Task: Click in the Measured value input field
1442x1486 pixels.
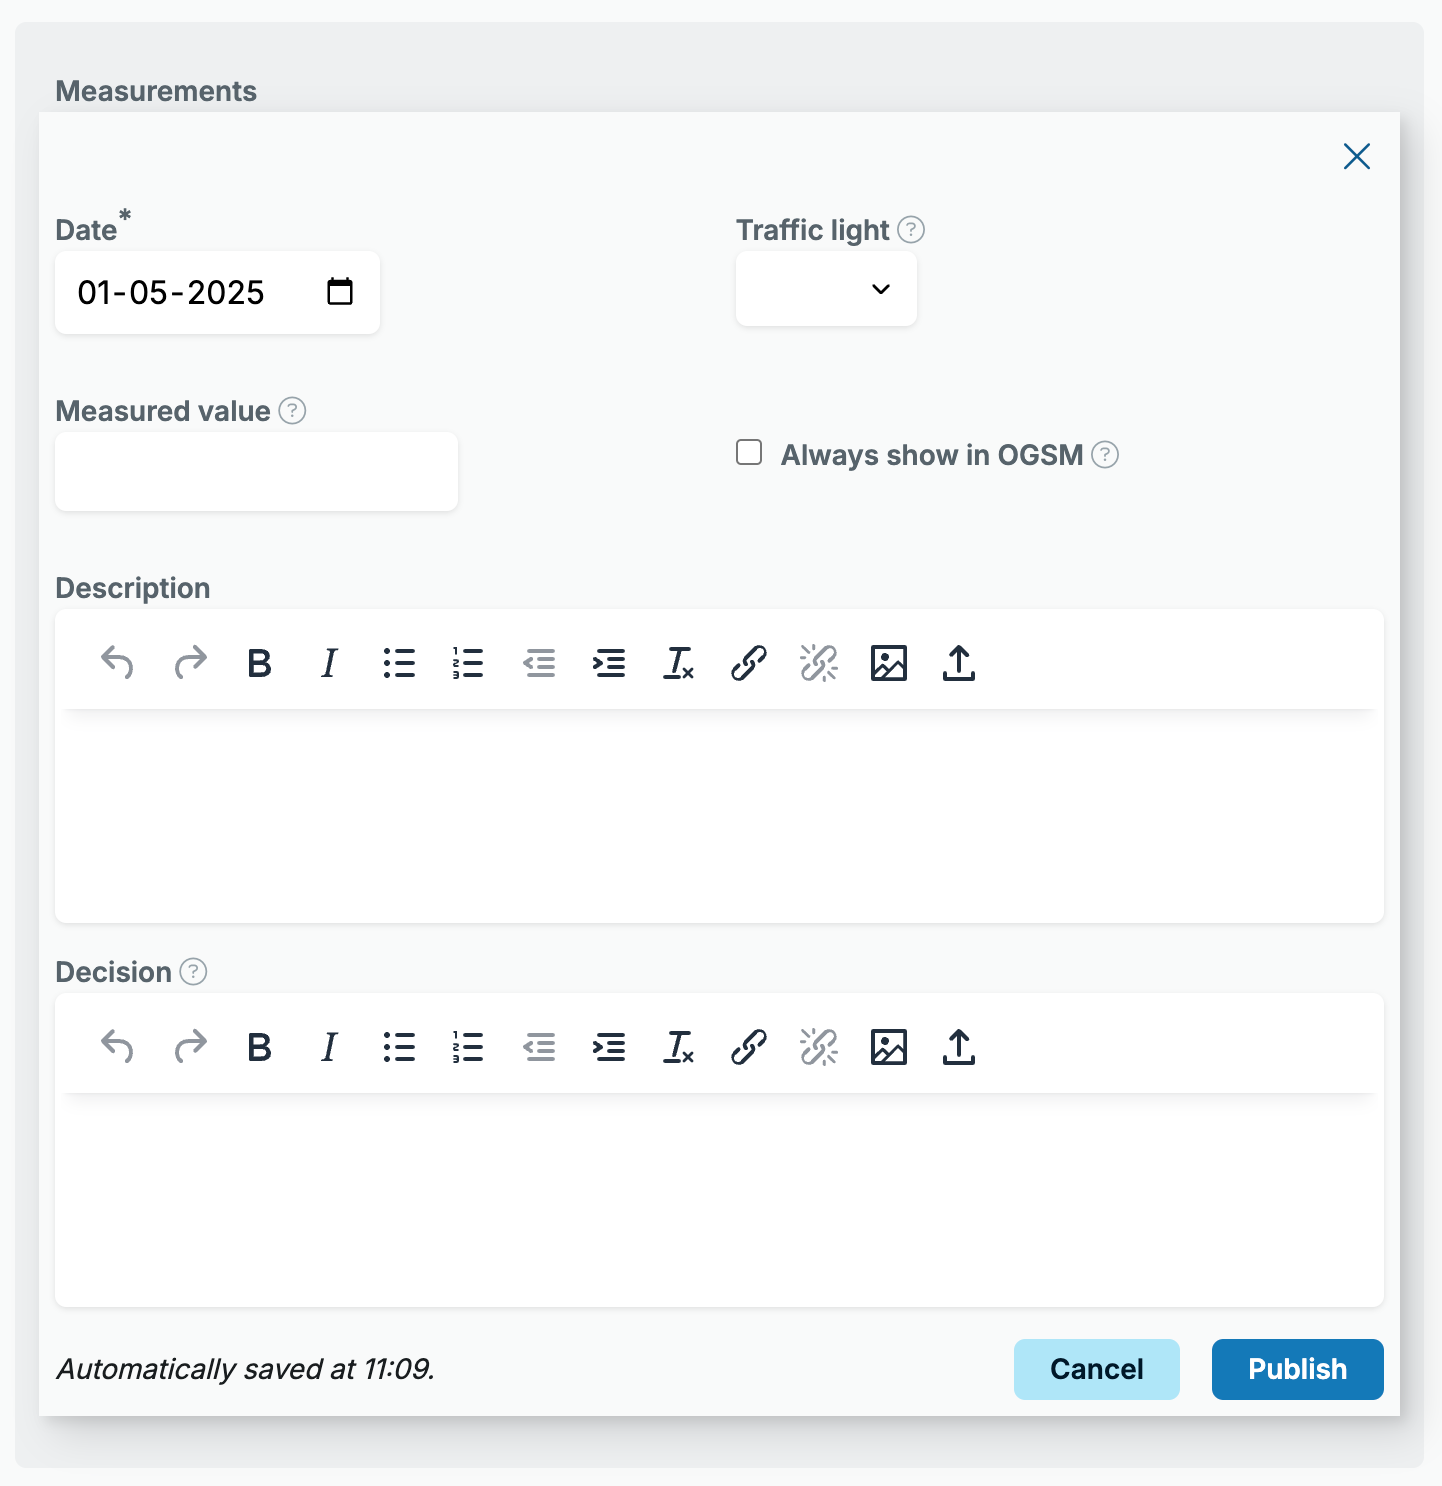Action: 257,472
